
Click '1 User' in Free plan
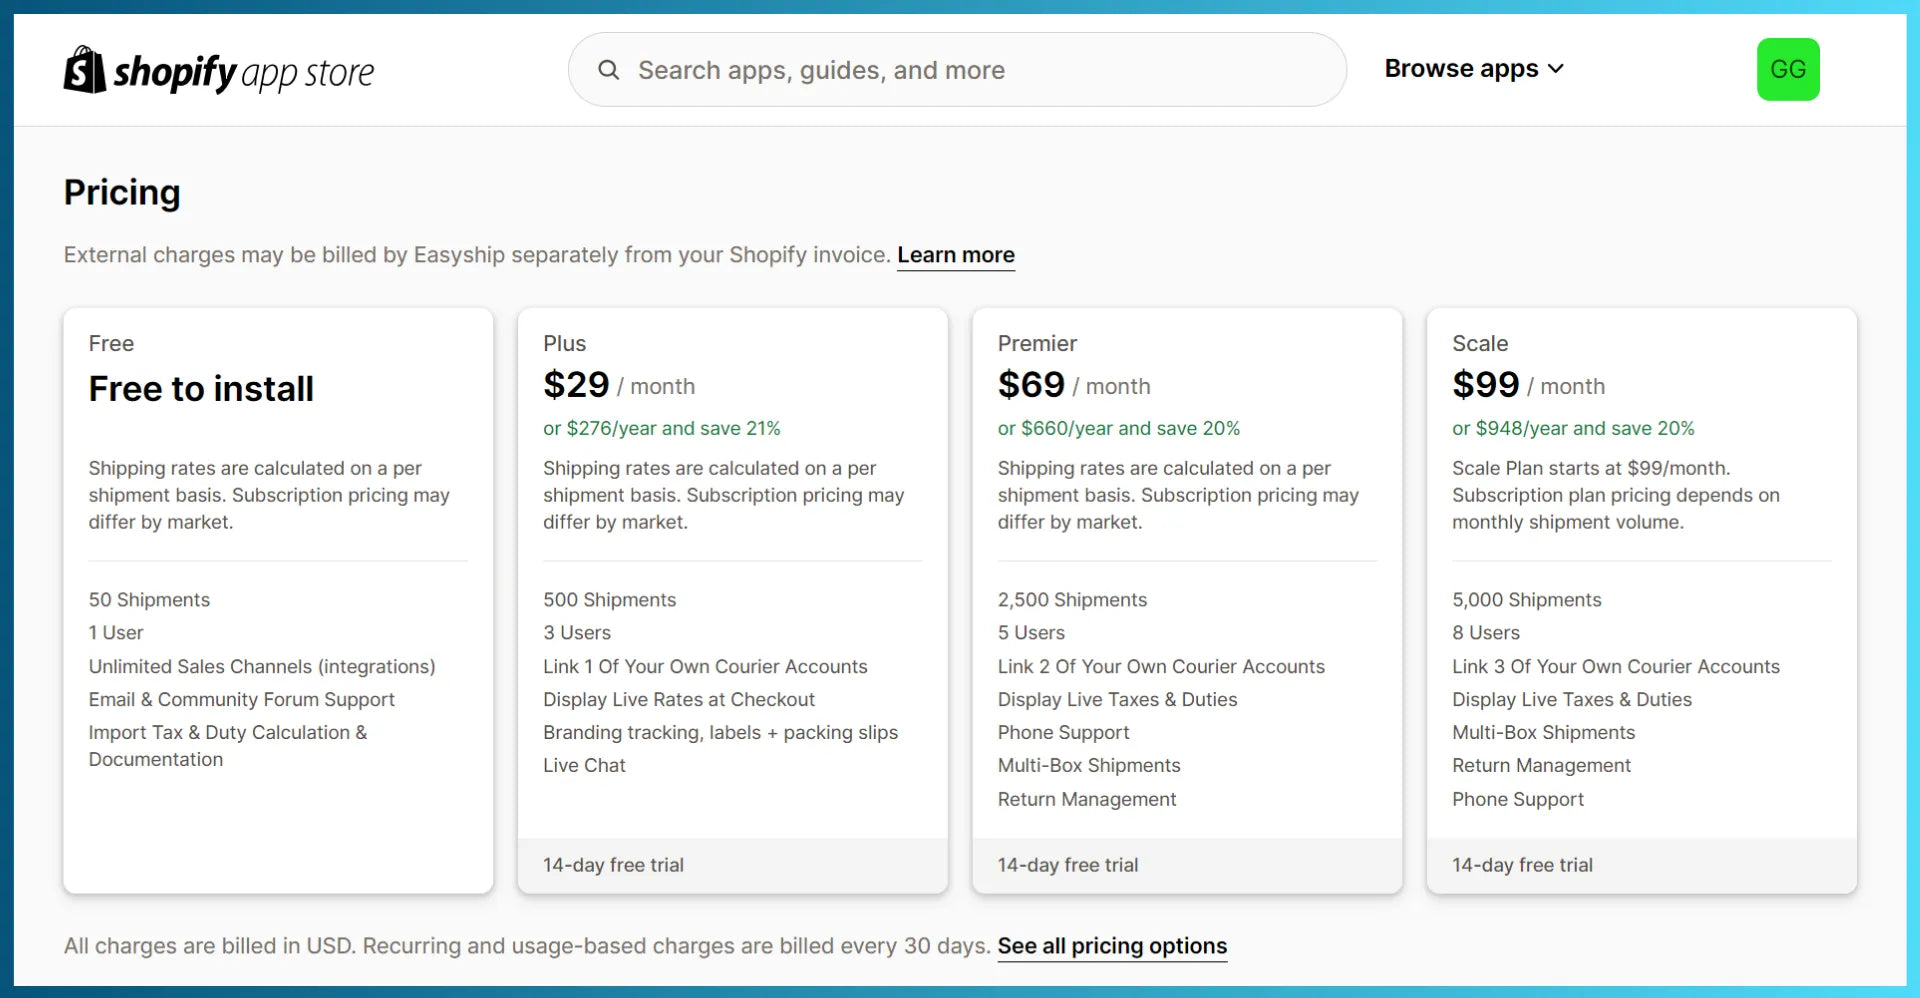(116, 633)
